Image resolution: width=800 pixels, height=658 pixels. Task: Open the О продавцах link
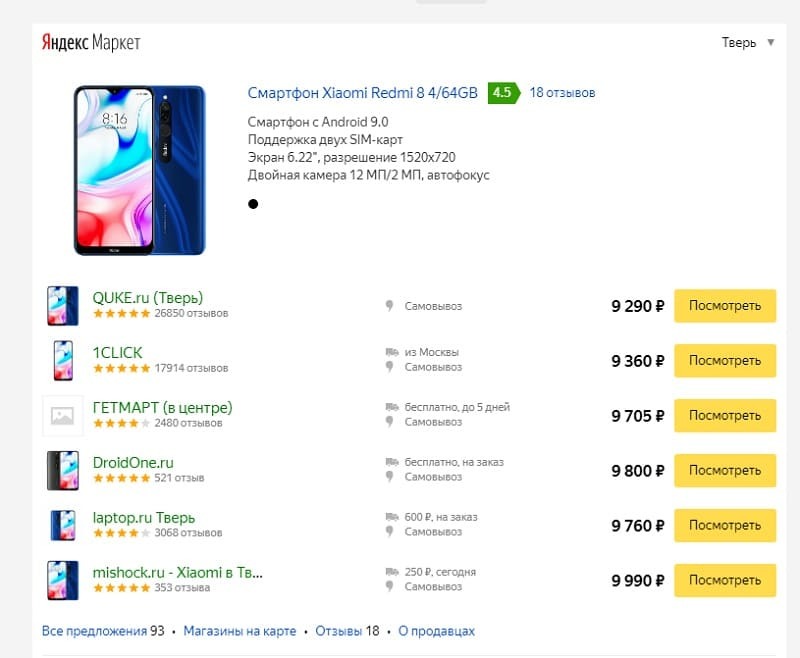(436, 631)
